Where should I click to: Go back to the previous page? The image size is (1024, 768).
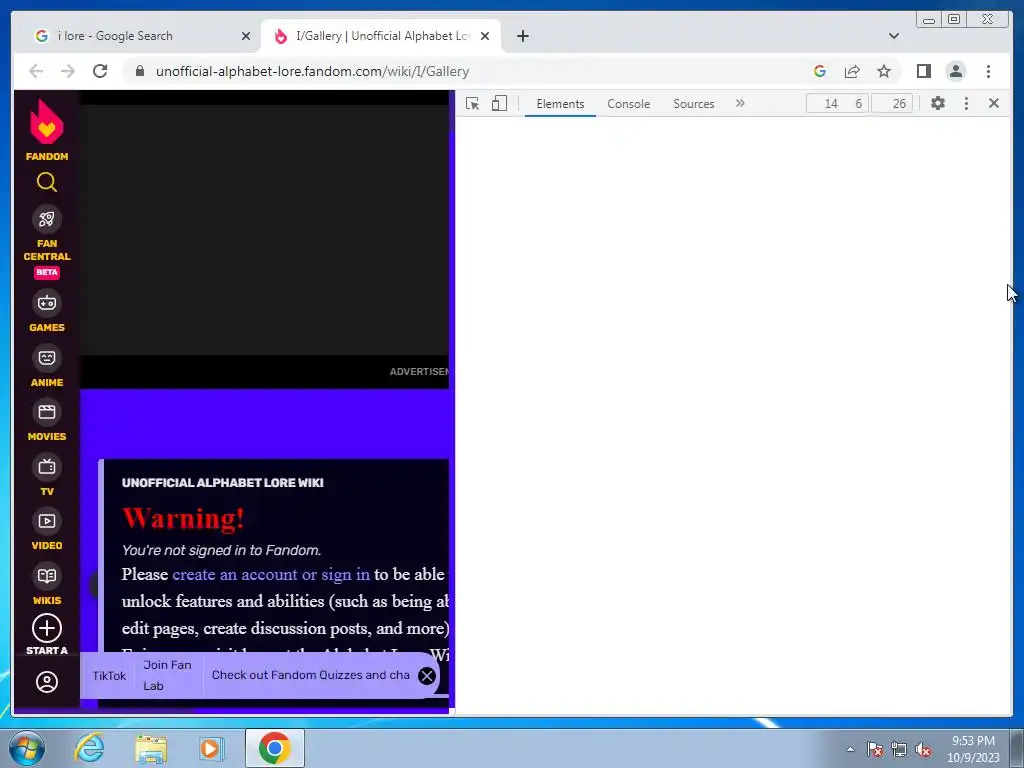click(36, 71)
